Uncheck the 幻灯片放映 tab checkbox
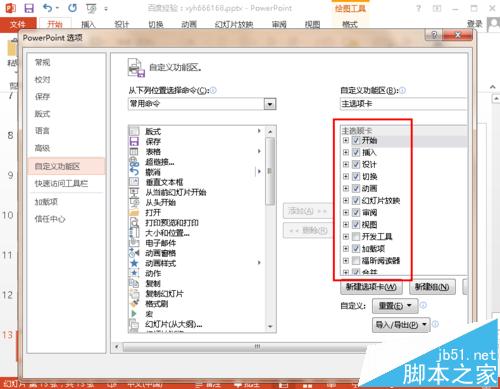 (x=356, y=200)
